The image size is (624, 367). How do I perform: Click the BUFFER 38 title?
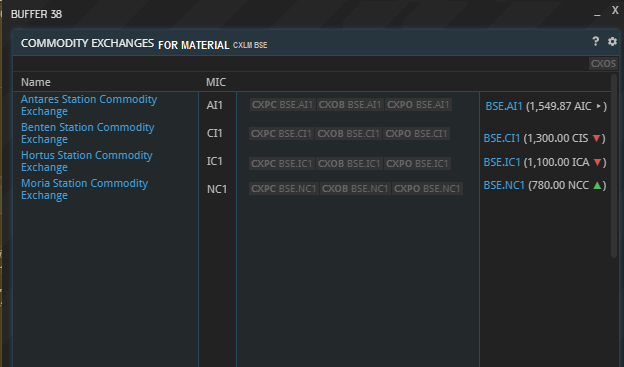pos(37,14)
